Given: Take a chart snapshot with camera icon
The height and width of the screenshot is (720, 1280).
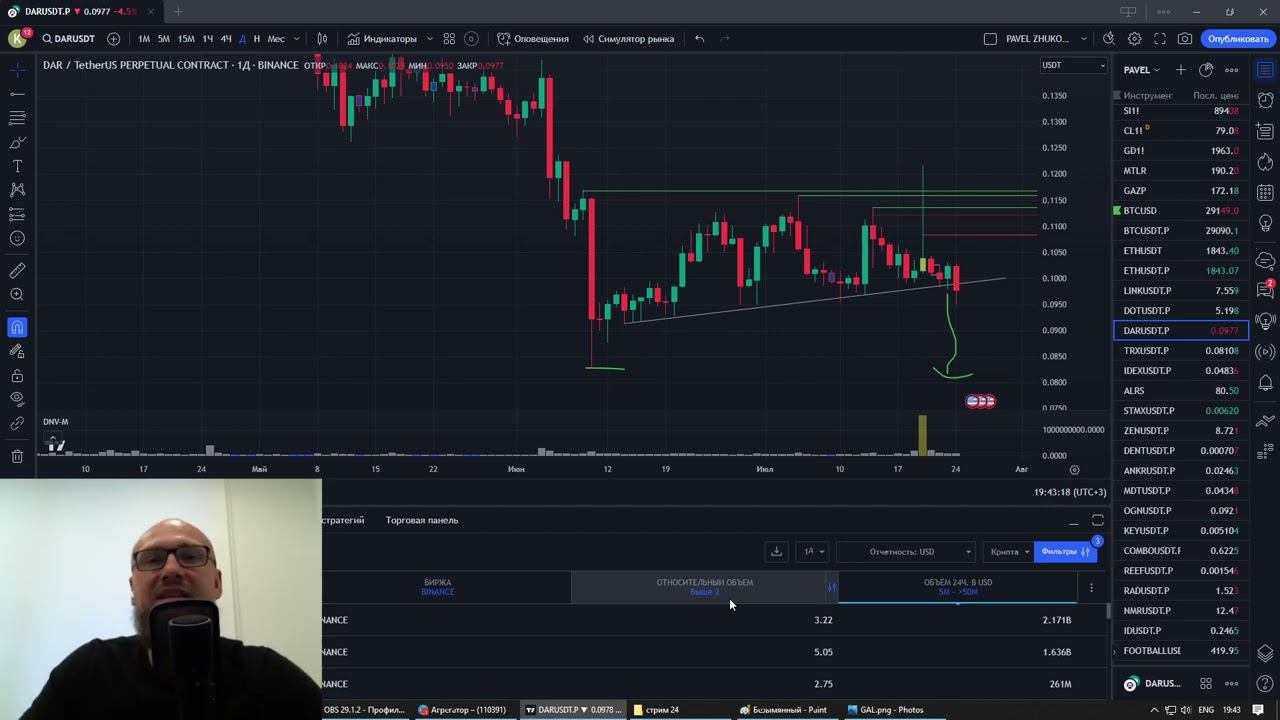Looking at the screenshot, I should [1185, 39].
